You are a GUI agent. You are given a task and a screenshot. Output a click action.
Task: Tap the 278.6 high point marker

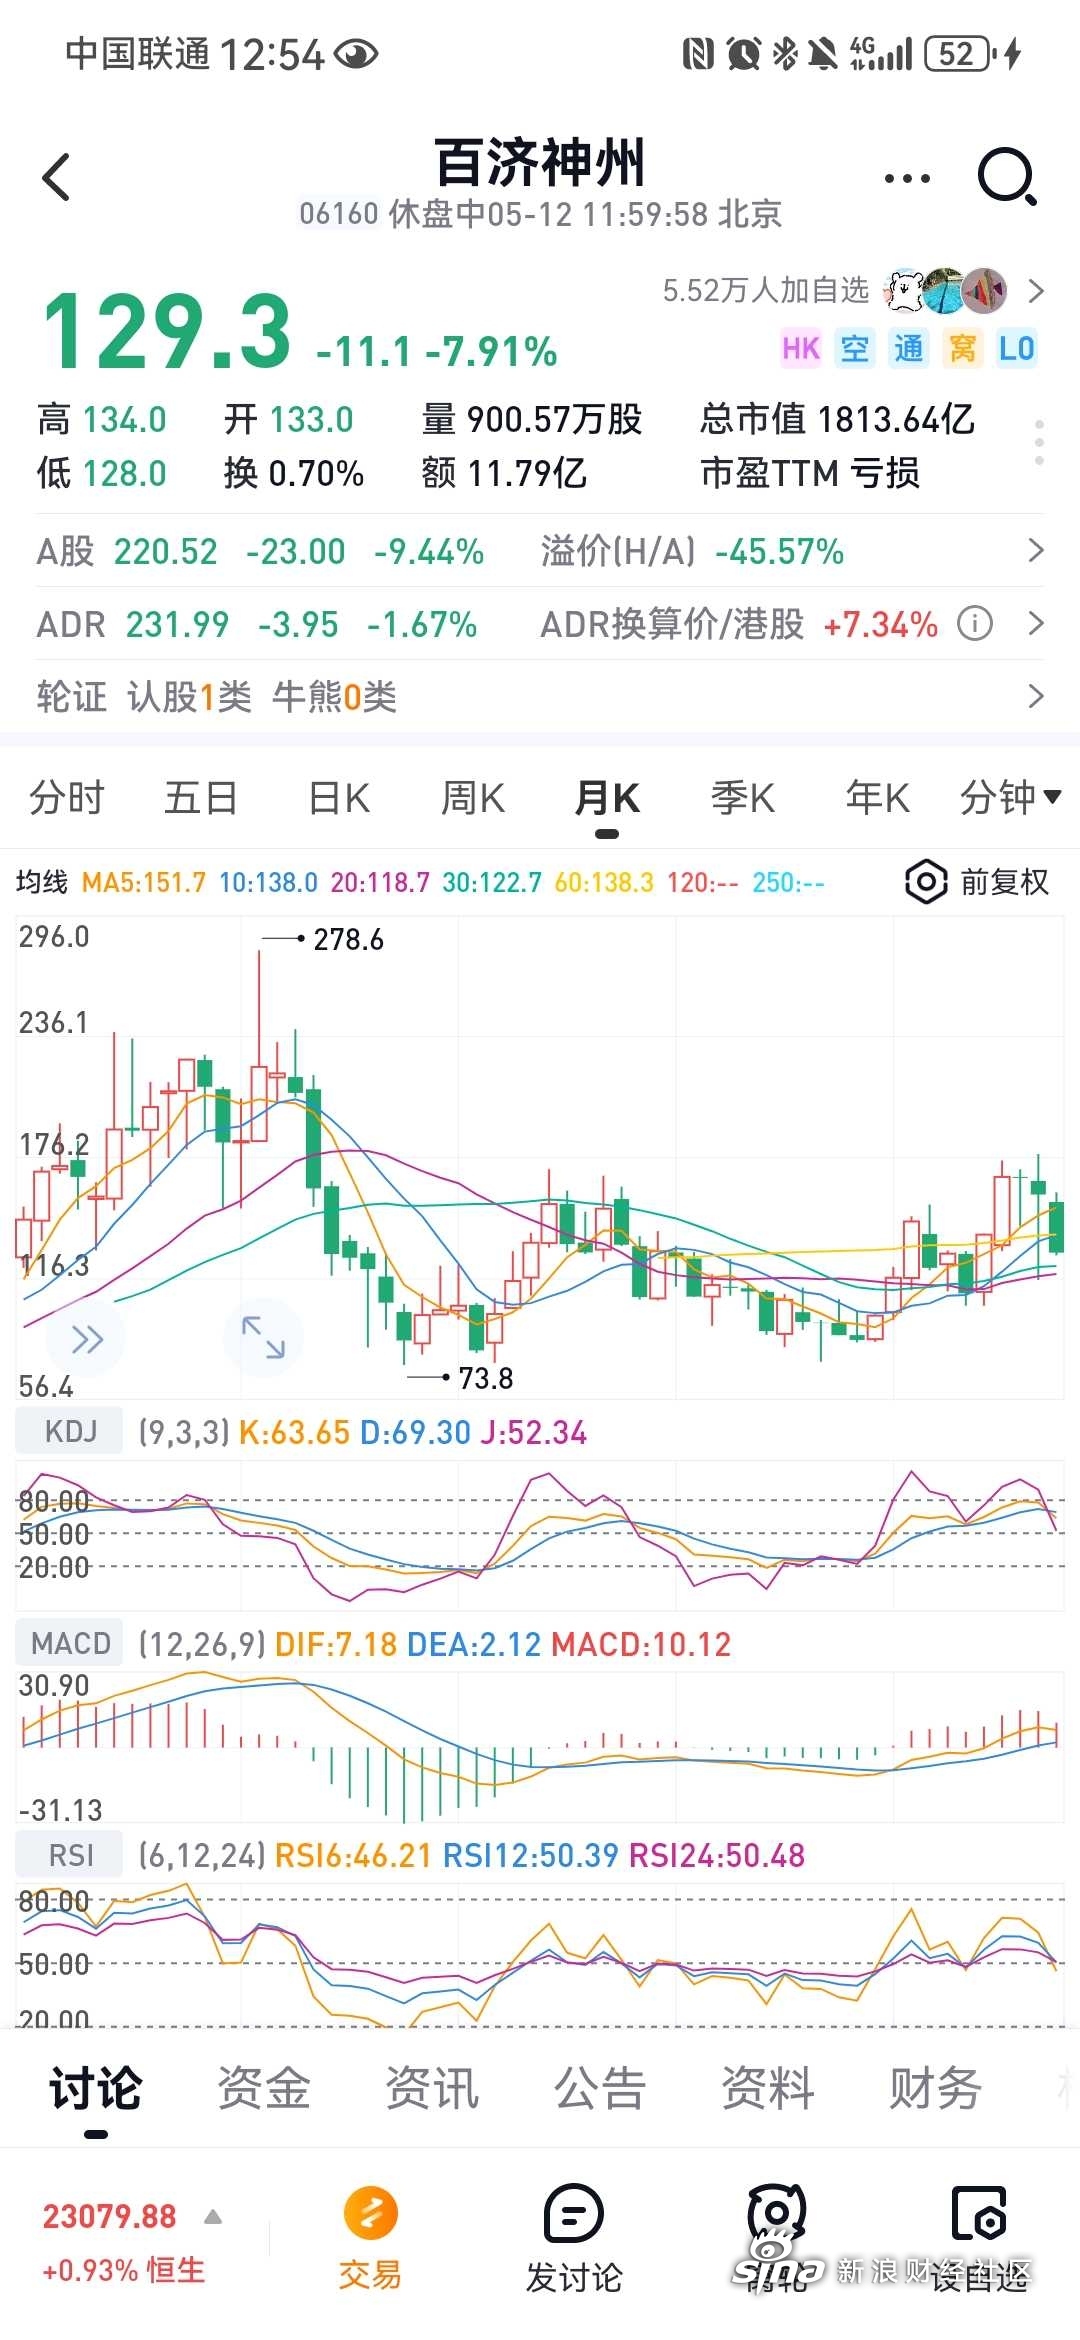pos(348,939)
